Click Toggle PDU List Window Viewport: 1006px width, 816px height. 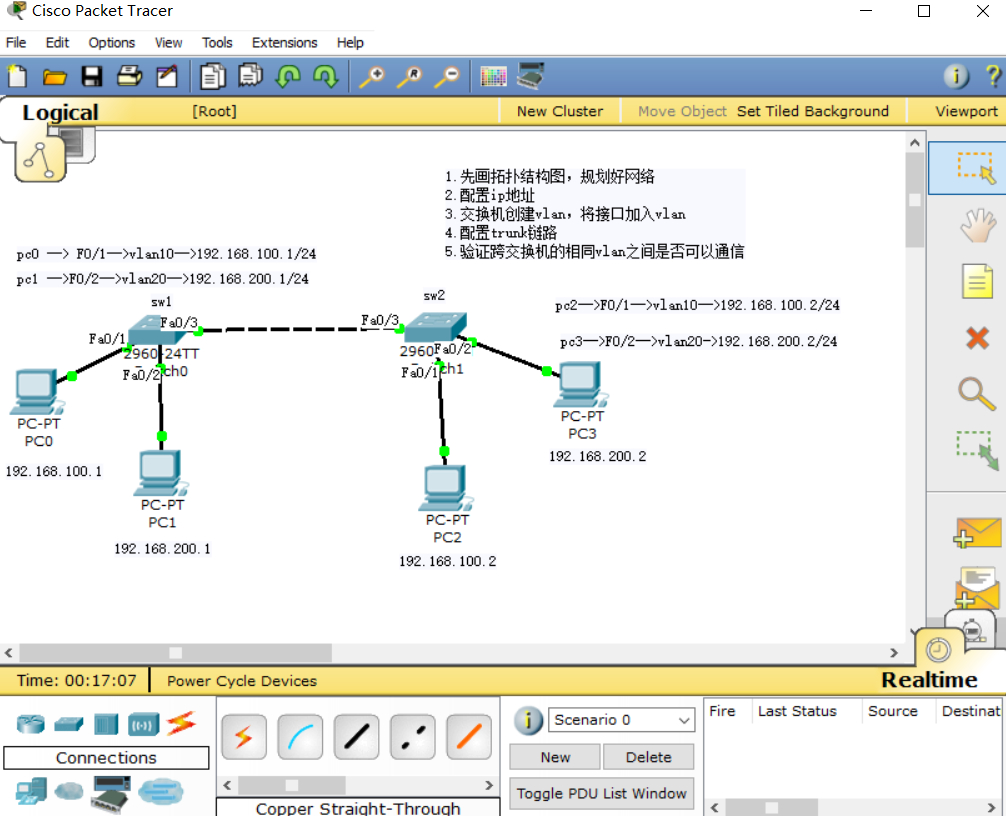[602, 794]
